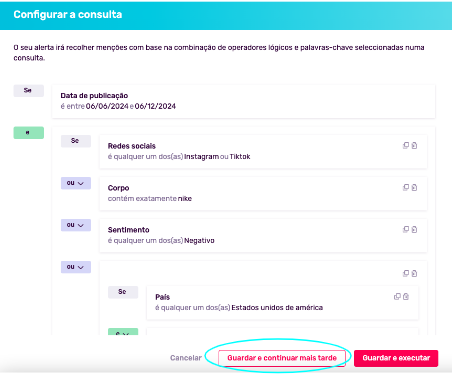Duplicate the Sentimento condition row
This screenshot has height=377, width=452.
click(406, 229)
